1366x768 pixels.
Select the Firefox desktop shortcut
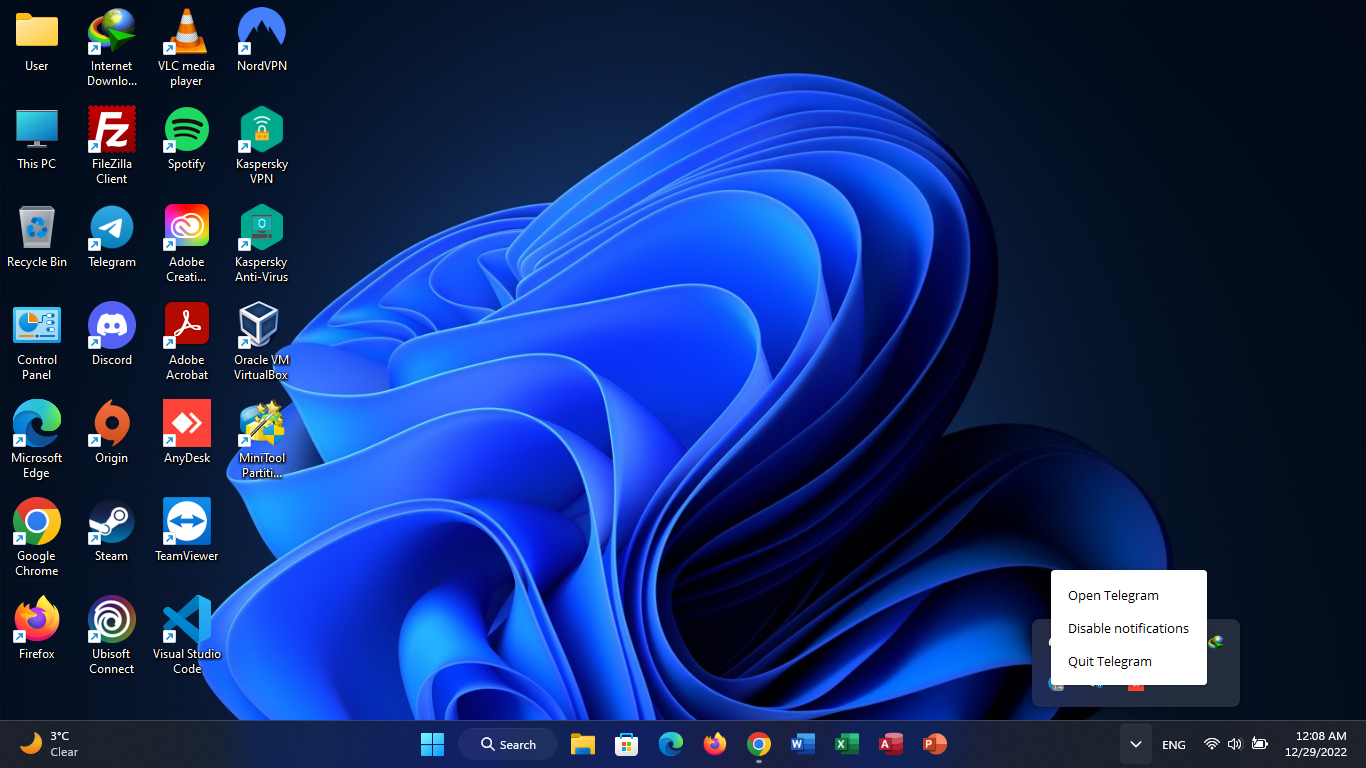pos(37,629)
